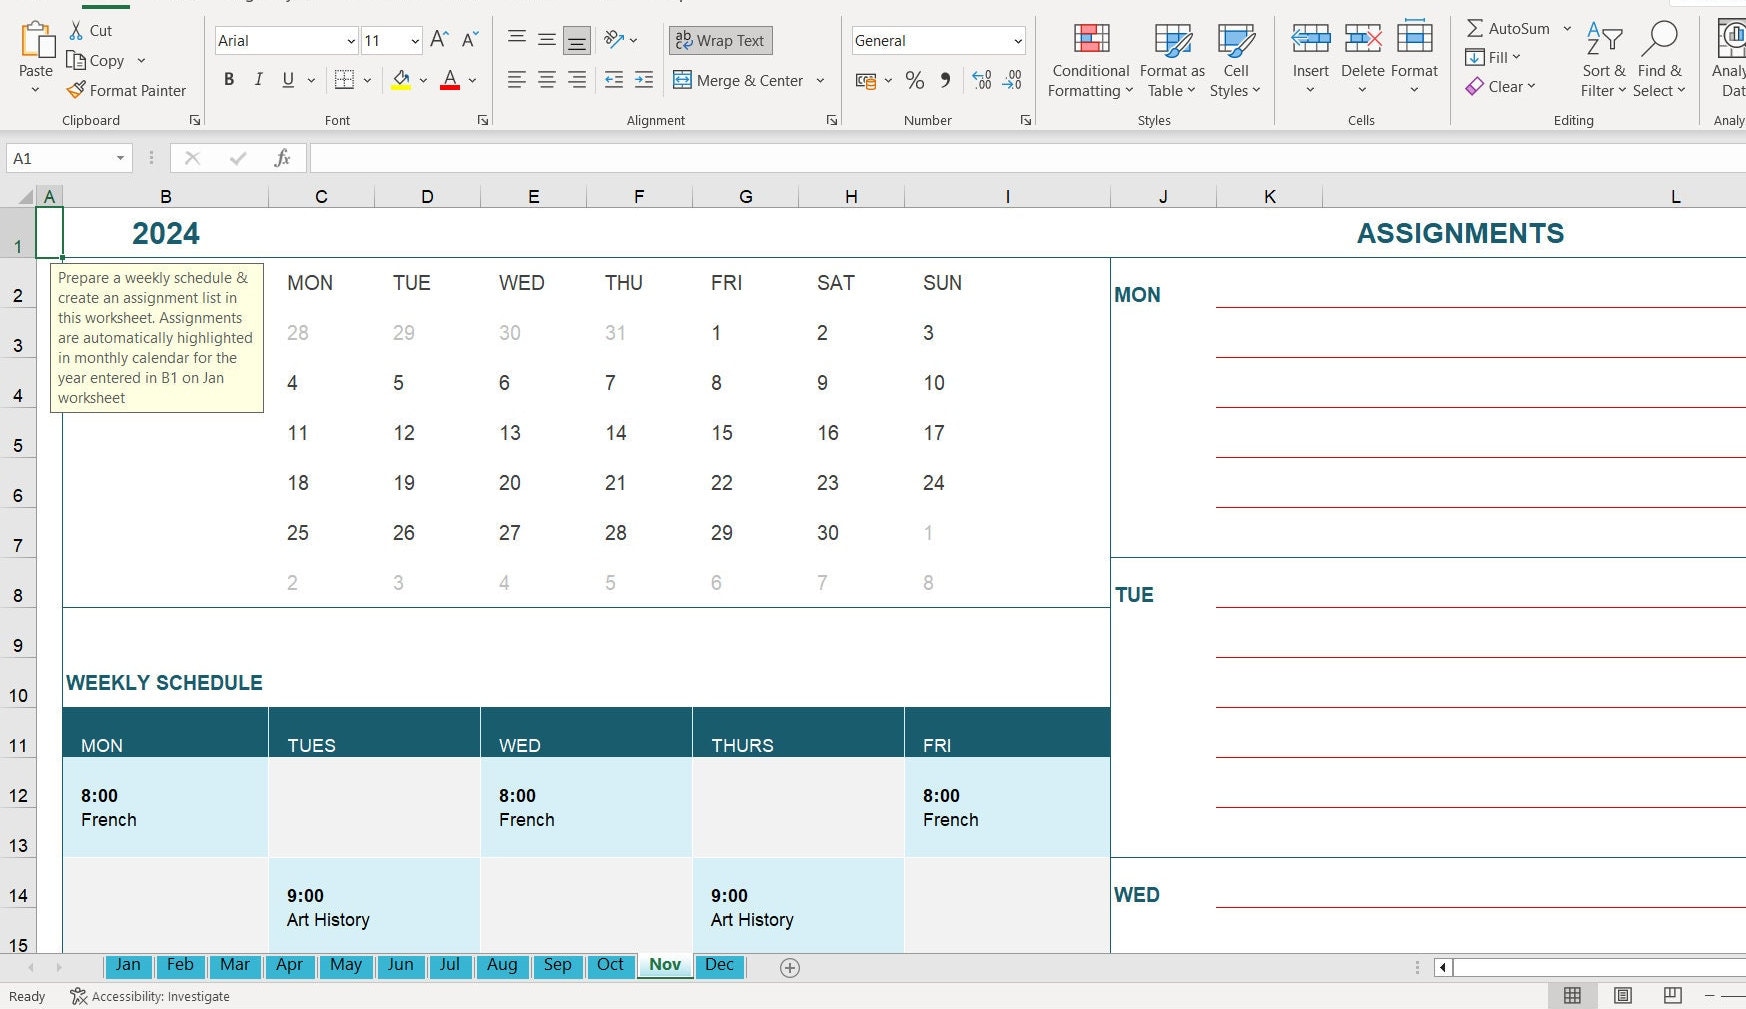Select the Format Painter tool
1746x1009 pixels.
pos(127,90)
